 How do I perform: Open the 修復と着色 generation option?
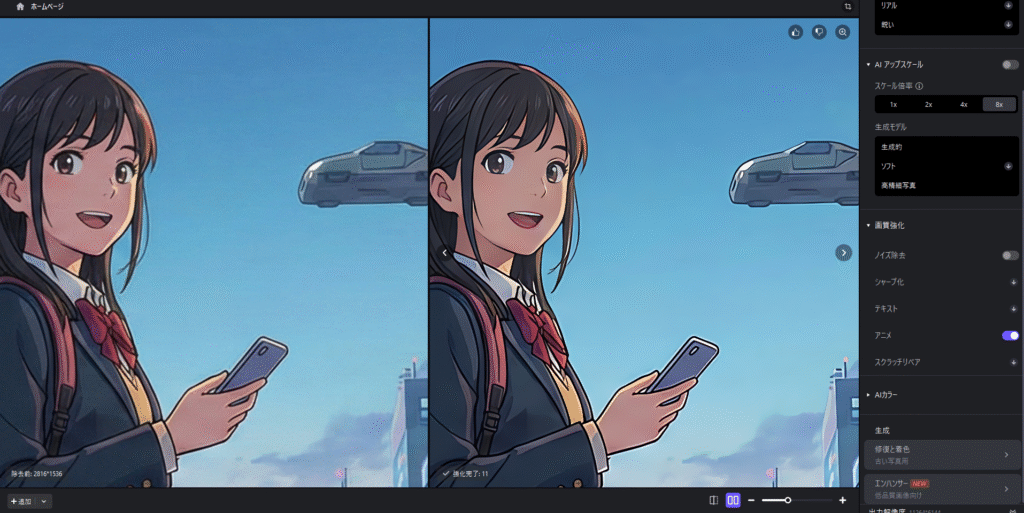pyautogui.click(x=942, y=454)
